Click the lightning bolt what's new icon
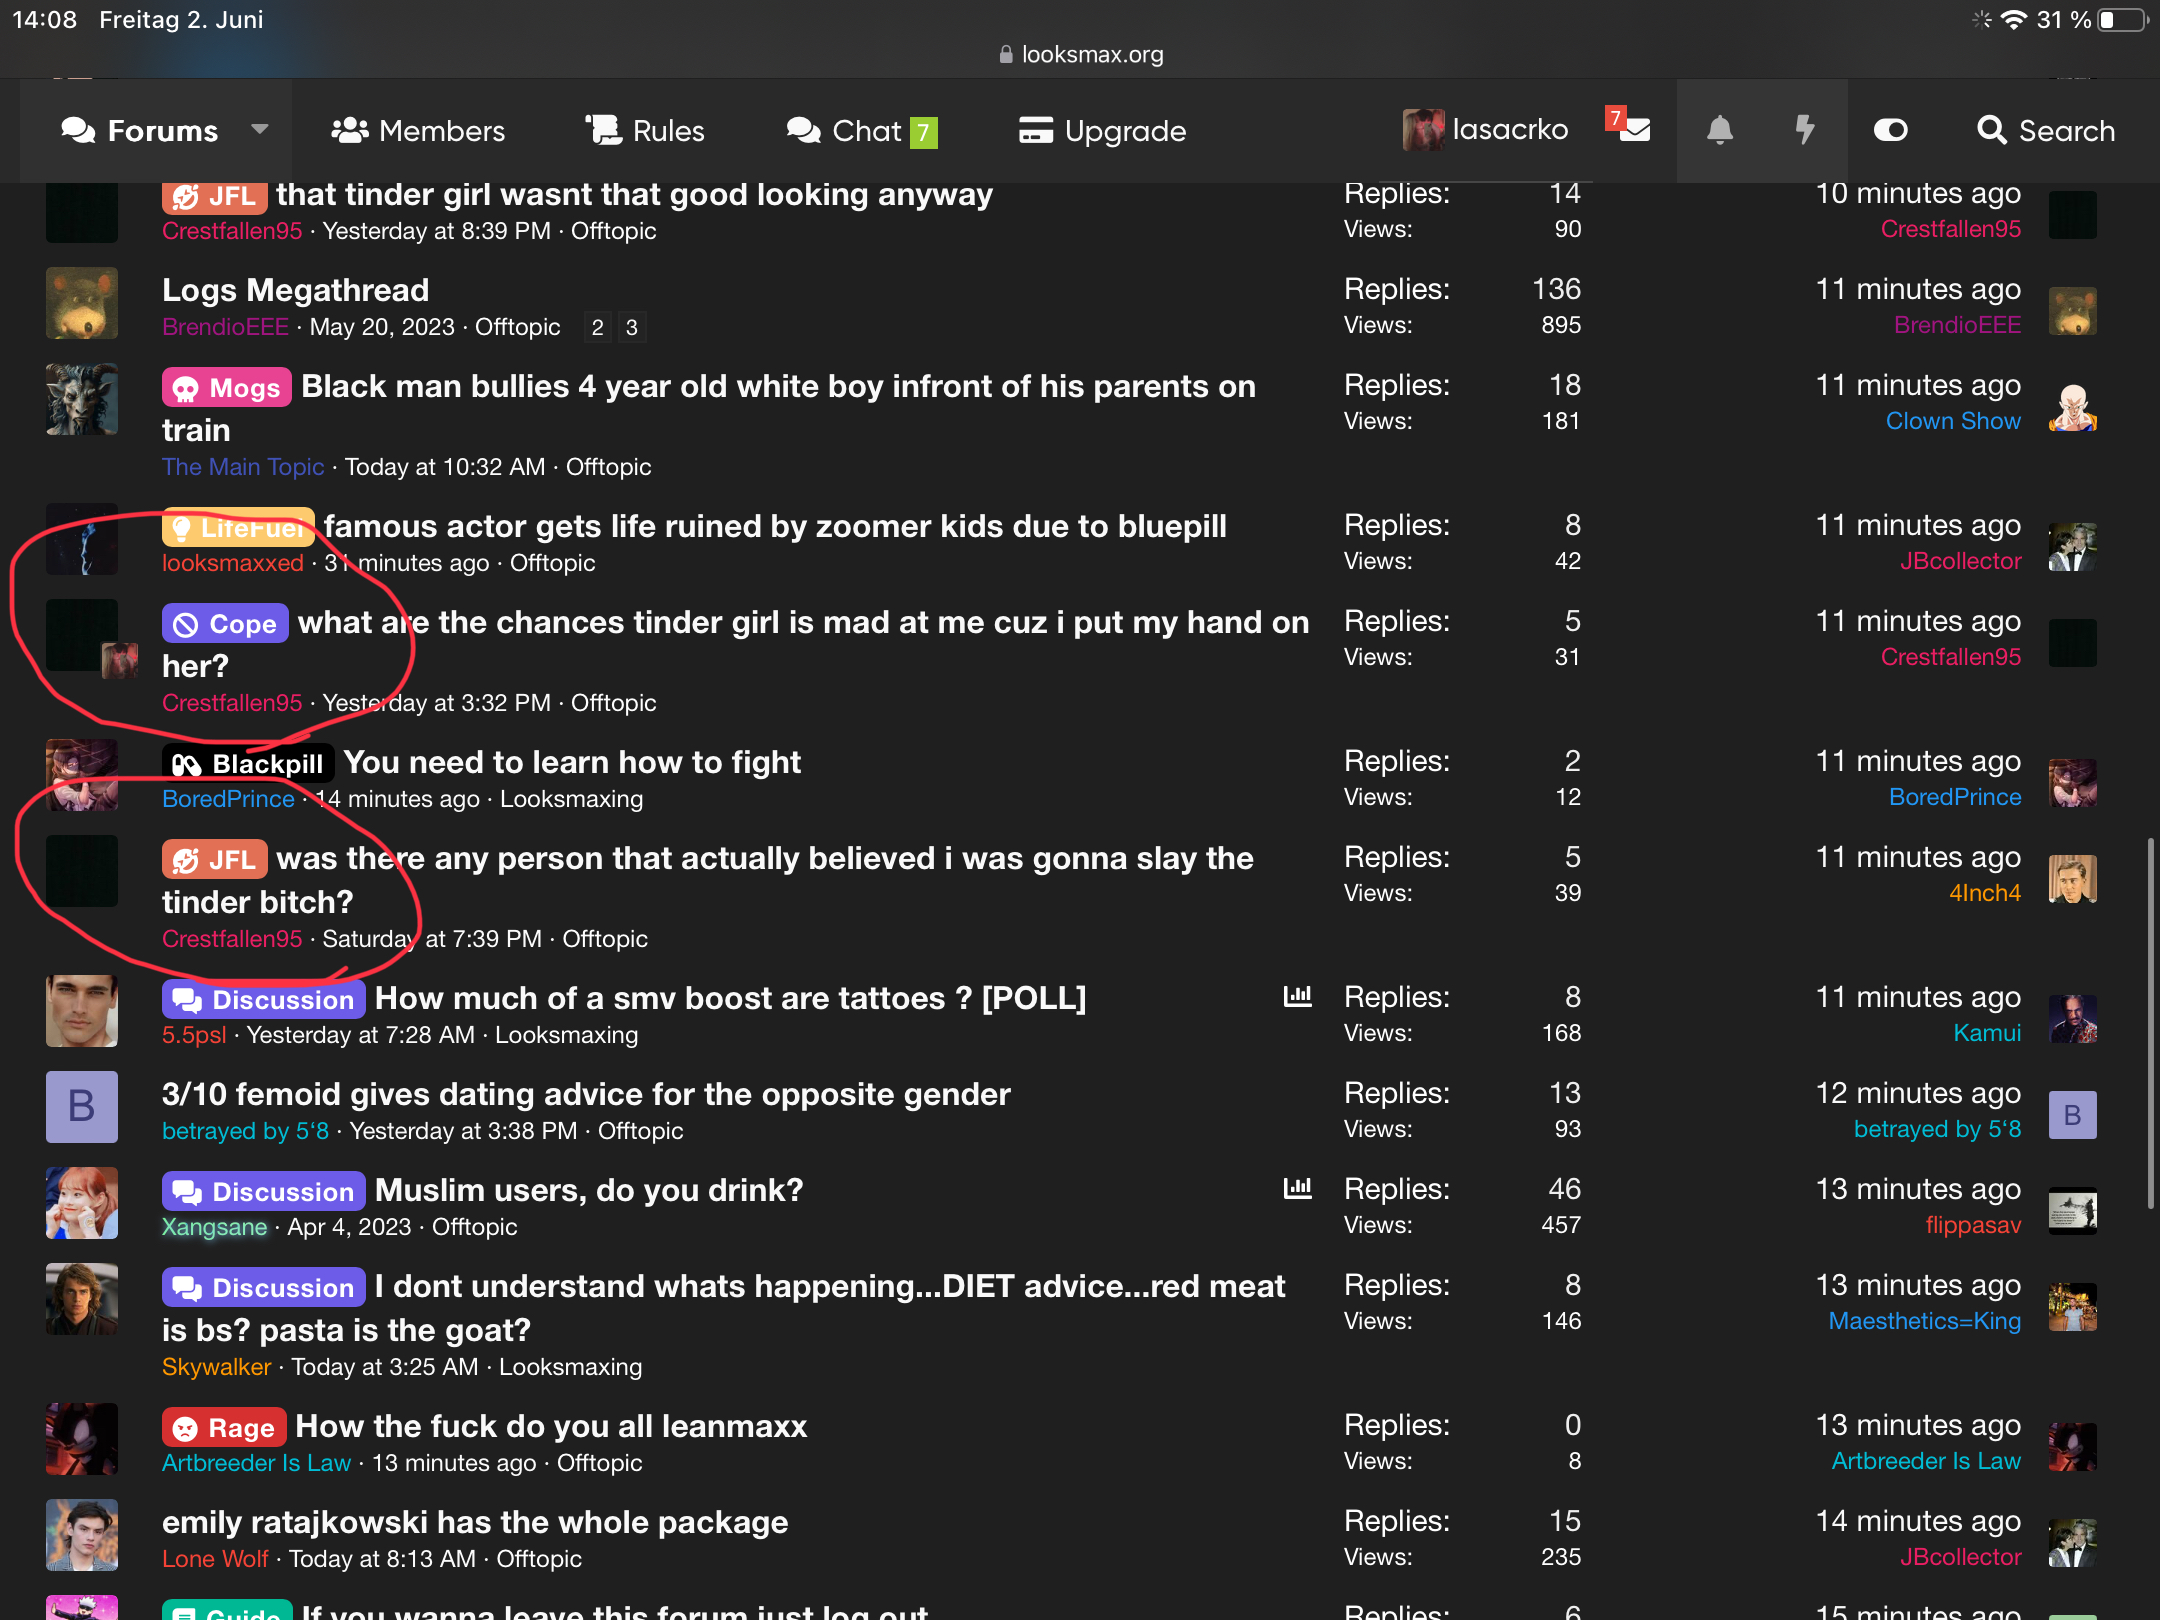 [x=1805, y=130]
